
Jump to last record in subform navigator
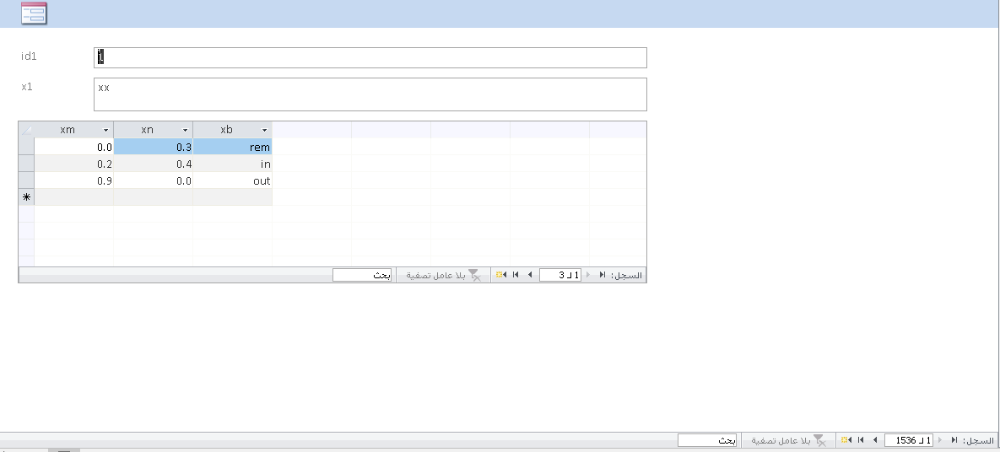[x=515, y=275]
